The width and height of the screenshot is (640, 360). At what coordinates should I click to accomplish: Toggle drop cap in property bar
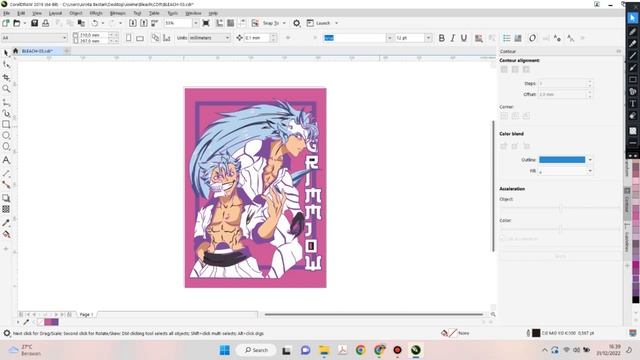coord(518,38)
